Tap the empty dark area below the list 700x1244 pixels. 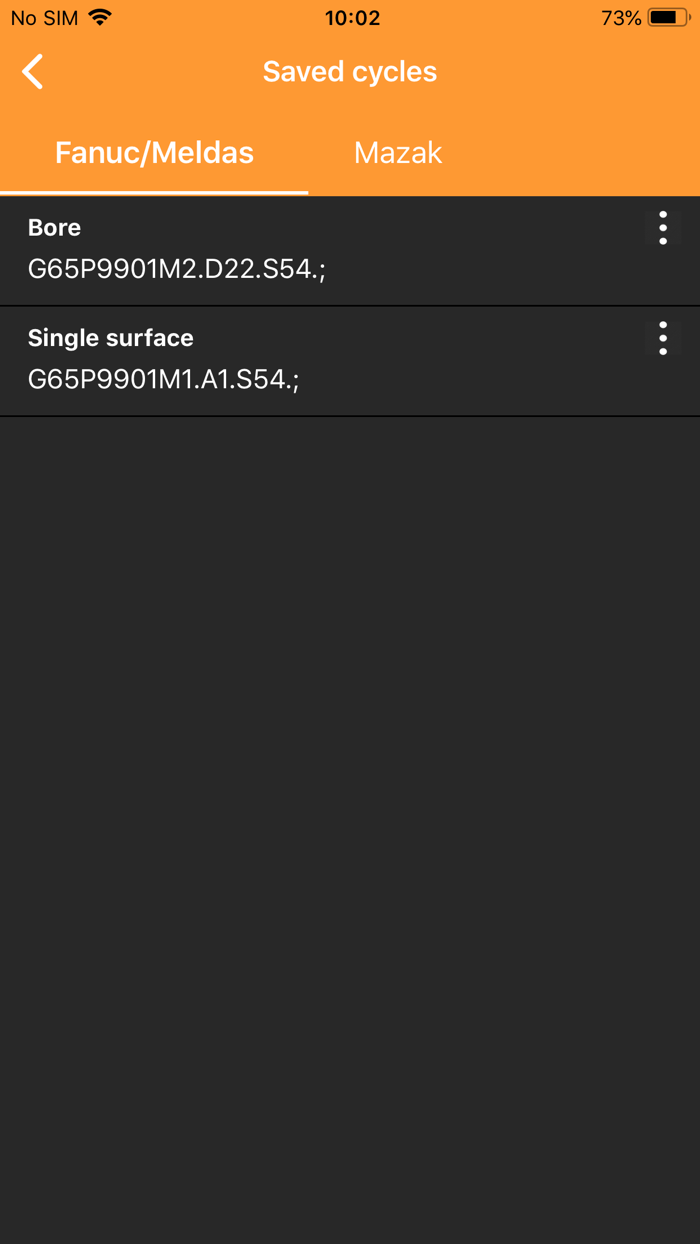pyautogui.click(x=350, y=830)
